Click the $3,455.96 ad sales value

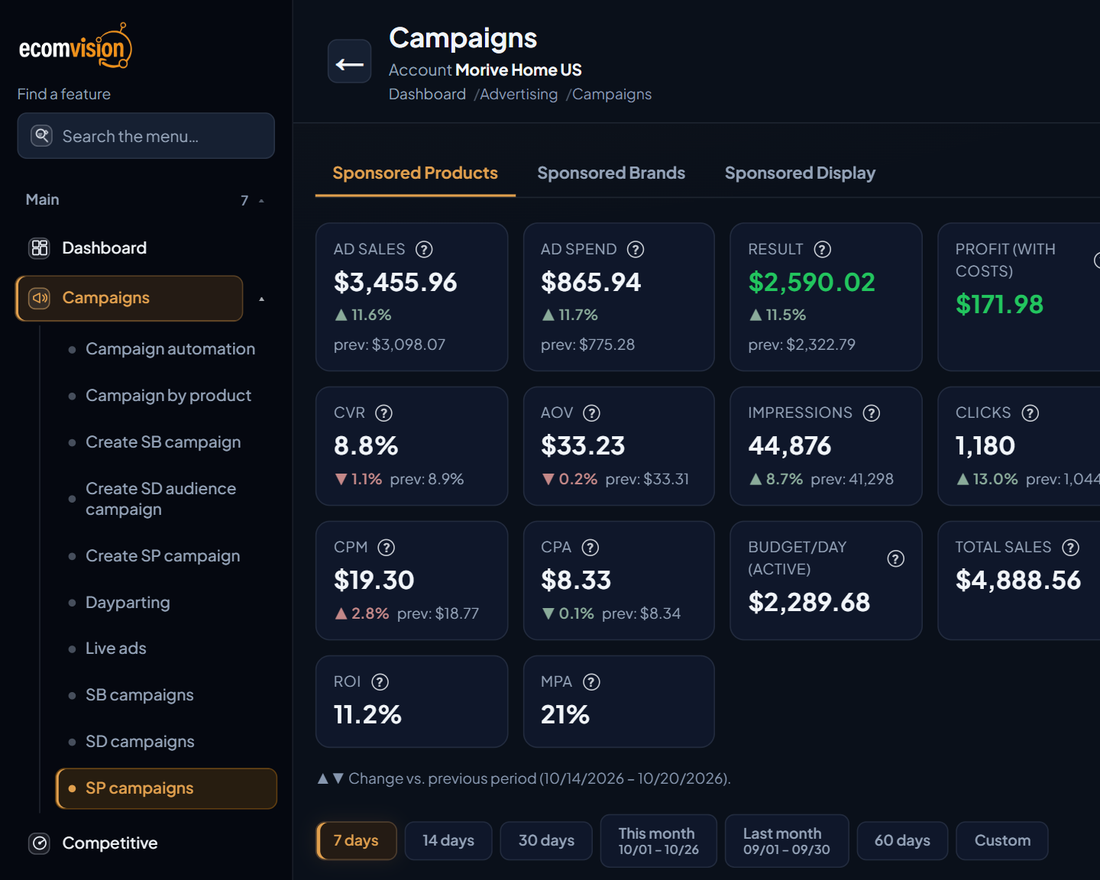[x=395, y=282]
